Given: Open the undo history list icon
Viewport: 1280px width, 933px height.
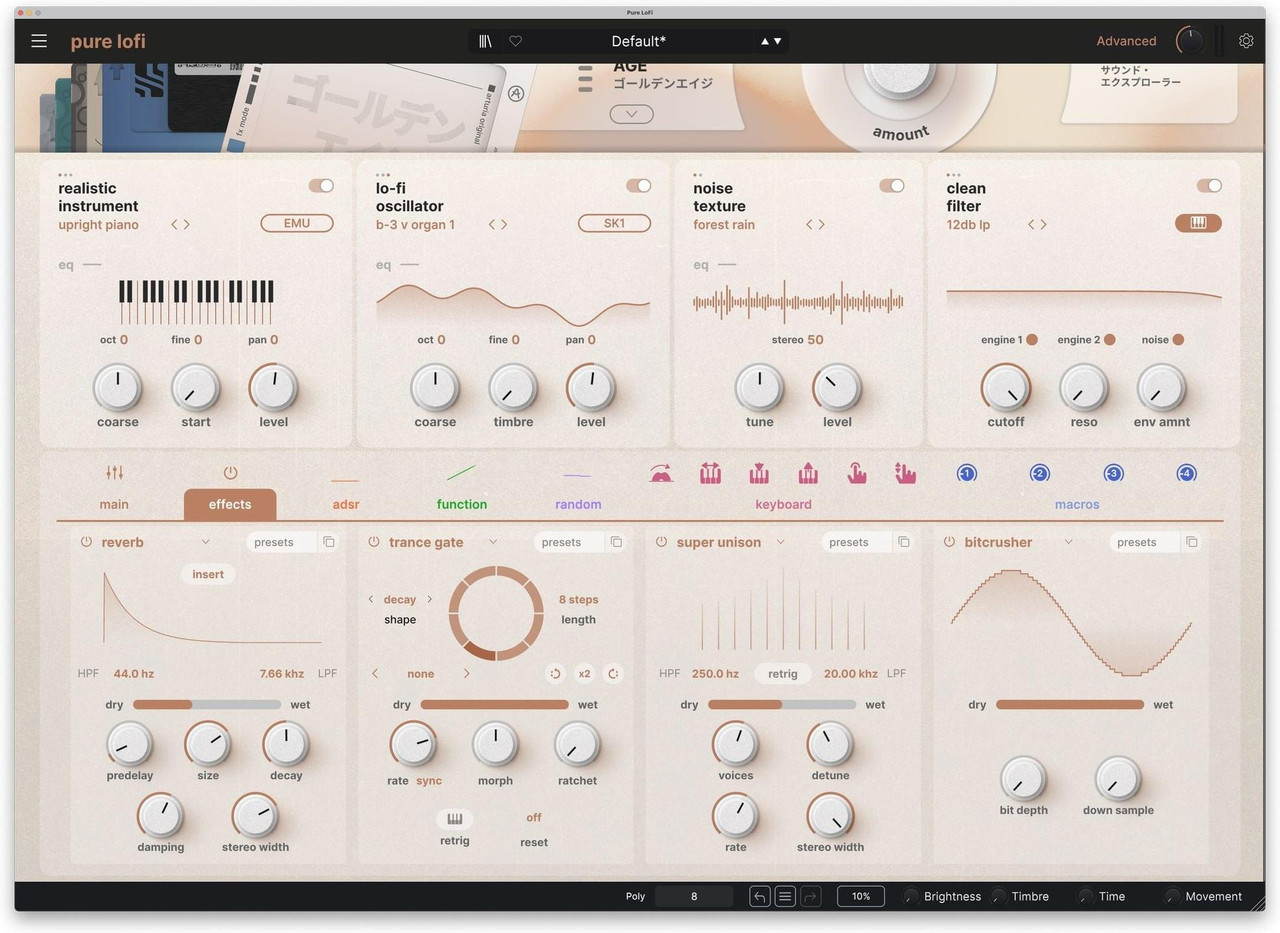Looking at the screenshot, I should (785, 896).
